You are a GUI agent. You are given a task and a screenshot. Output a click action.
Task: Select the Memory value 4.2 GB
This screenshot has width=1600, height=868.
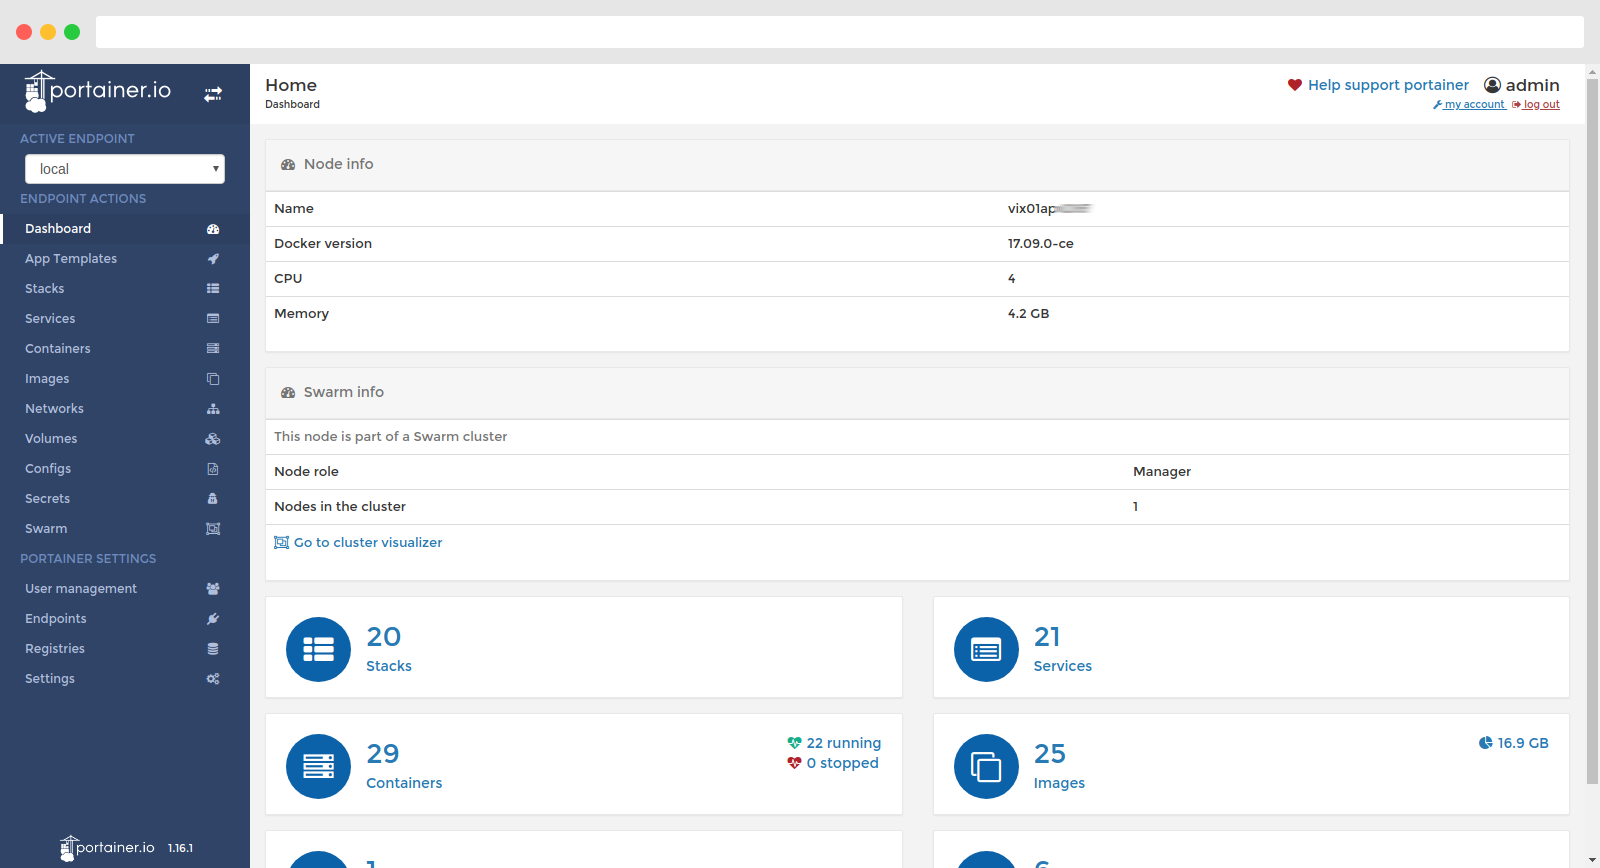[1028, 314]
